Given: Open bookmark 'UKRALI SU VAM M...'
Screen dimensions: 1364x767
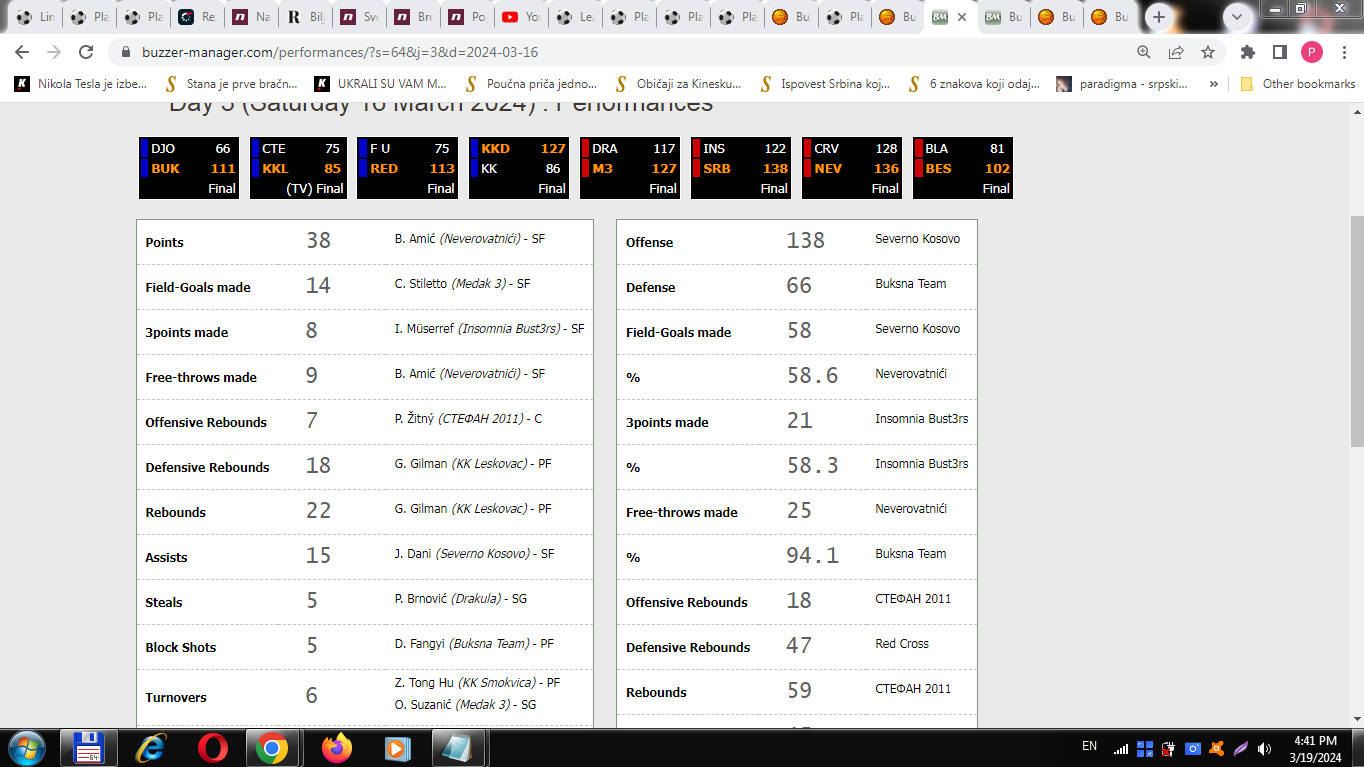Looking at the screenshot, I should coord(381,84).
